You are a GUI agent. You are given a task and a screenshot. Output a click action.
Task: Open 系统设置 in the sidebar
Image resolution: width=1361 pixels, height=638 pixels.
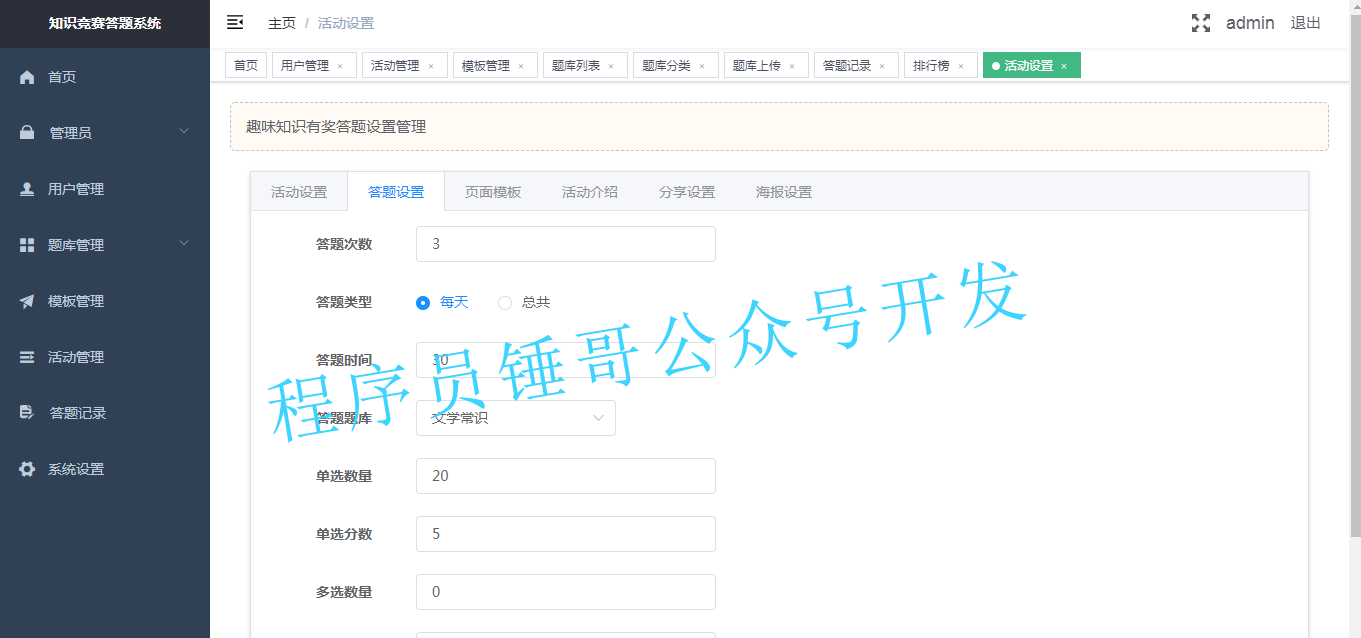click(x=105, y=469)
